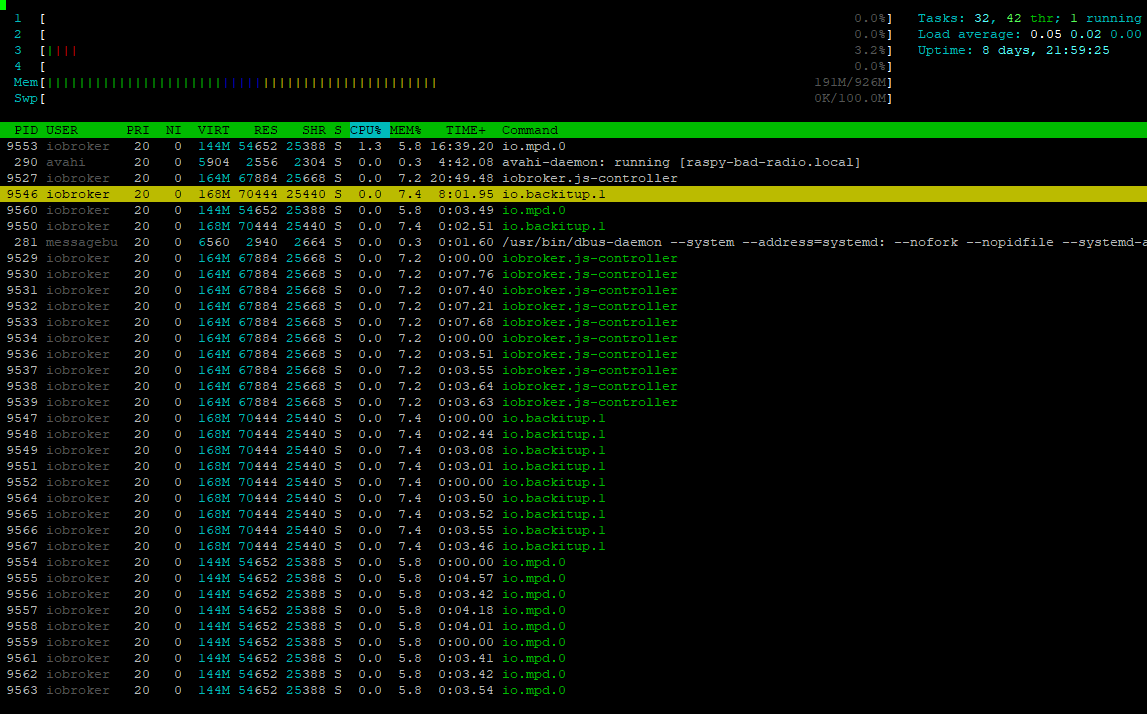The height and width of the screenshot is (714, 1147).
Task: Sort by the VIRT column header
Action: point(214,130)
